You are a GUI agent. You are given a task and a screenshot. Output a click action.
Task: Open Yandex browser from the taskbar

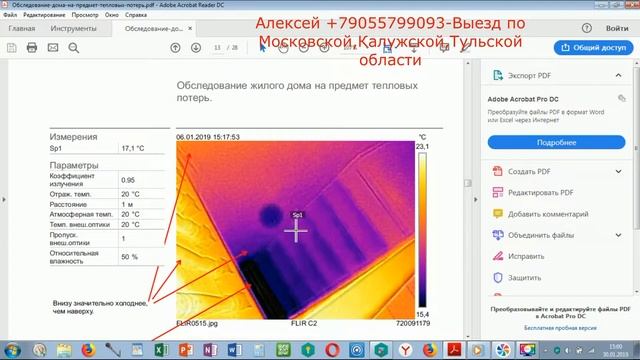coord(405,350)
